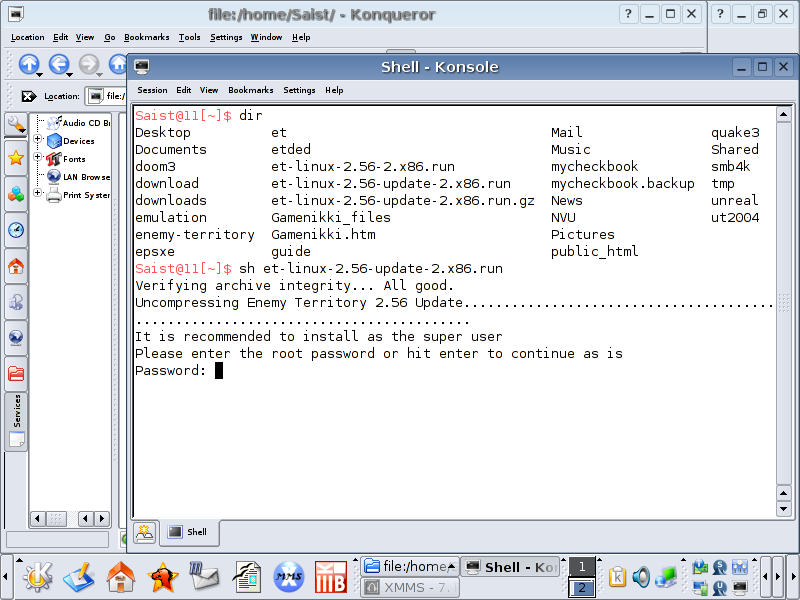
Task: Switch to XMMS in the taskbar
Action: [408, 588]
